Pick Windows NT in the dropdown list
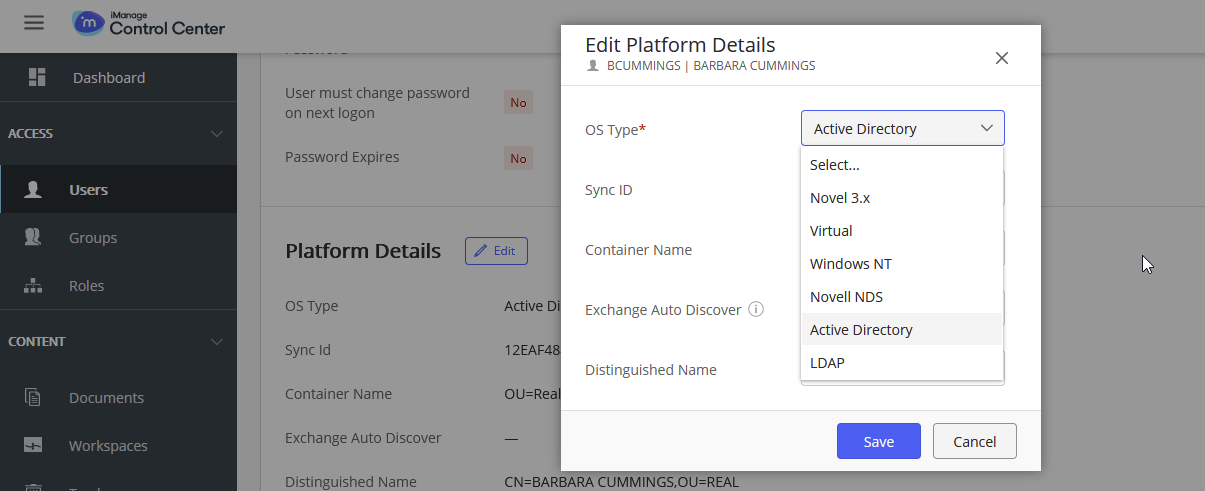This screenshot has width=1205, height=491. coord(850,264)
